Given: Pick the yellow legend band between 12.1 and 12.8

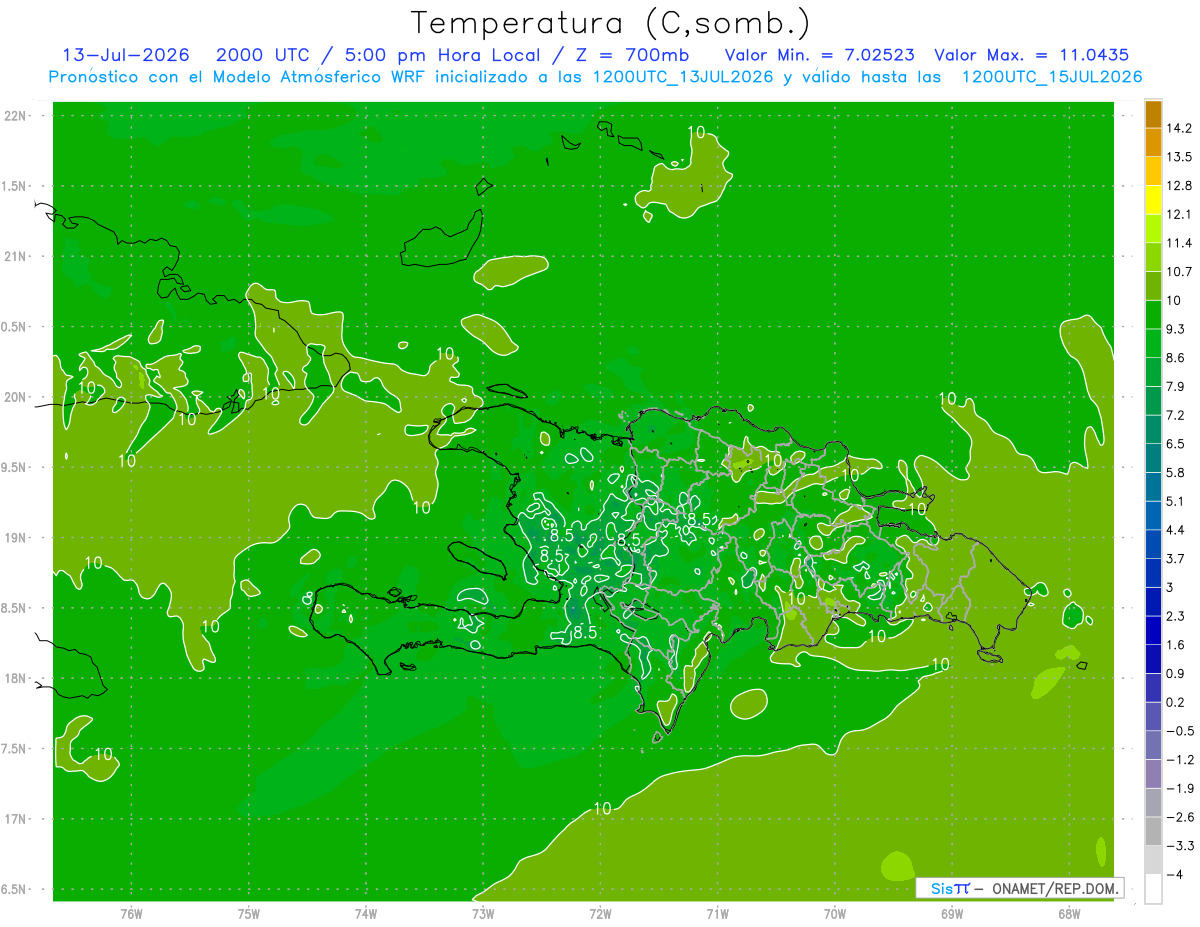Looking at the screenshot, I should pos(1153,200).
